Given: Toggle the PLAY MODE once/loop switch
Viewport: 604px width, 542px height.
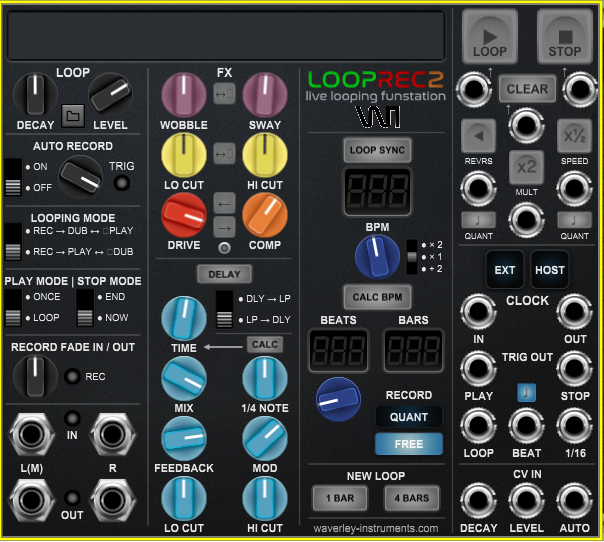Looking at the screenshot, I should pyautogui.click(x=12, y=307).
